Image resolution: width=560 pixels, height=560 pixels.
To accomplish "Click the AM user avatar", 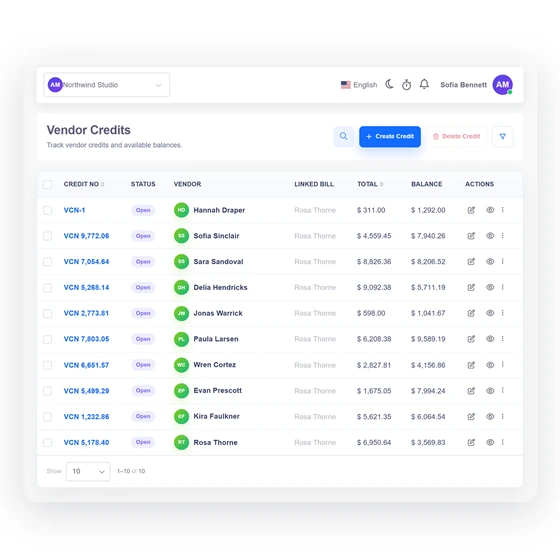I will click(x=502, y=85).
